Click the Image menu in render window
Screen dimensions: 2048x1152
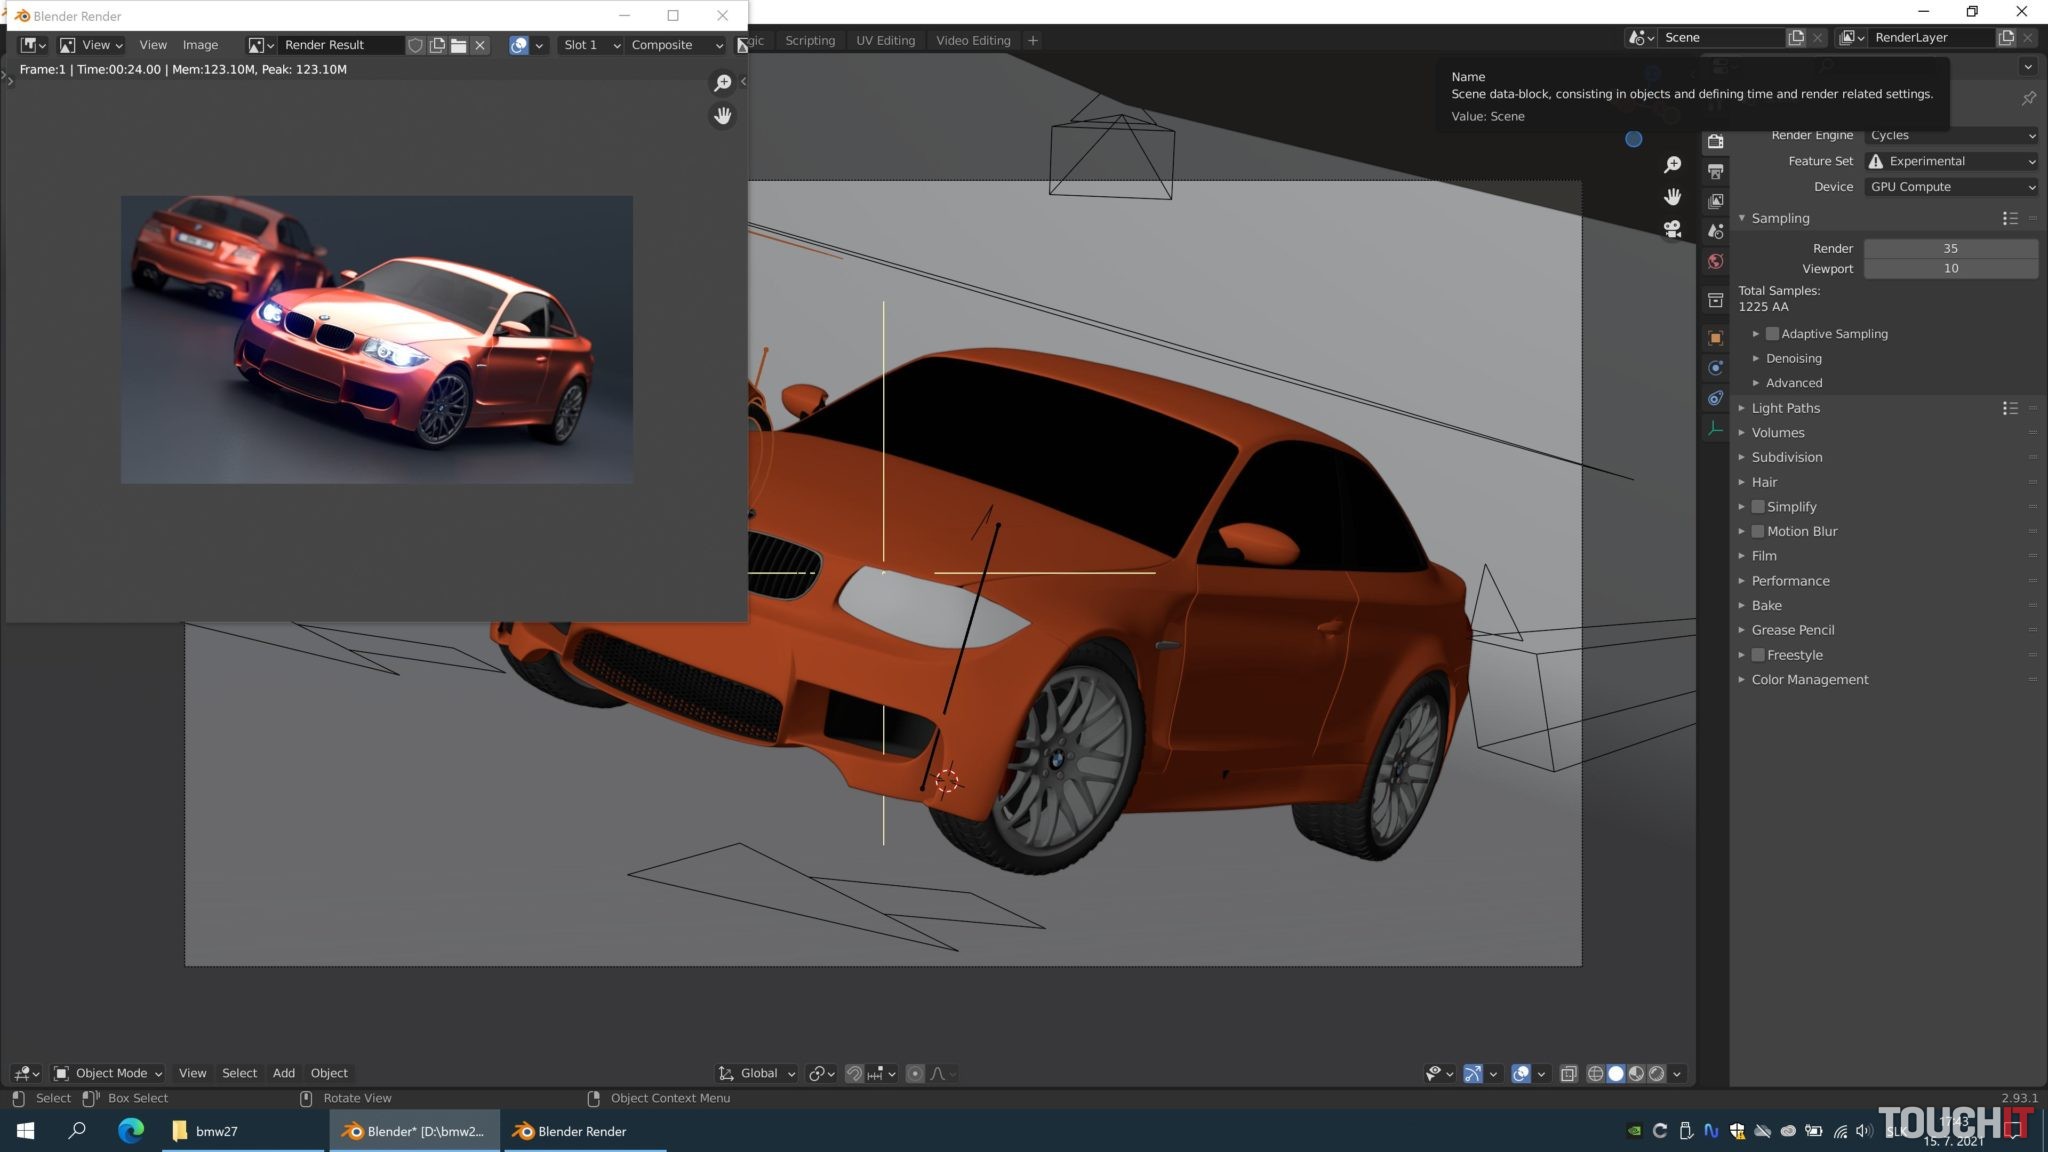pos(200,45)
